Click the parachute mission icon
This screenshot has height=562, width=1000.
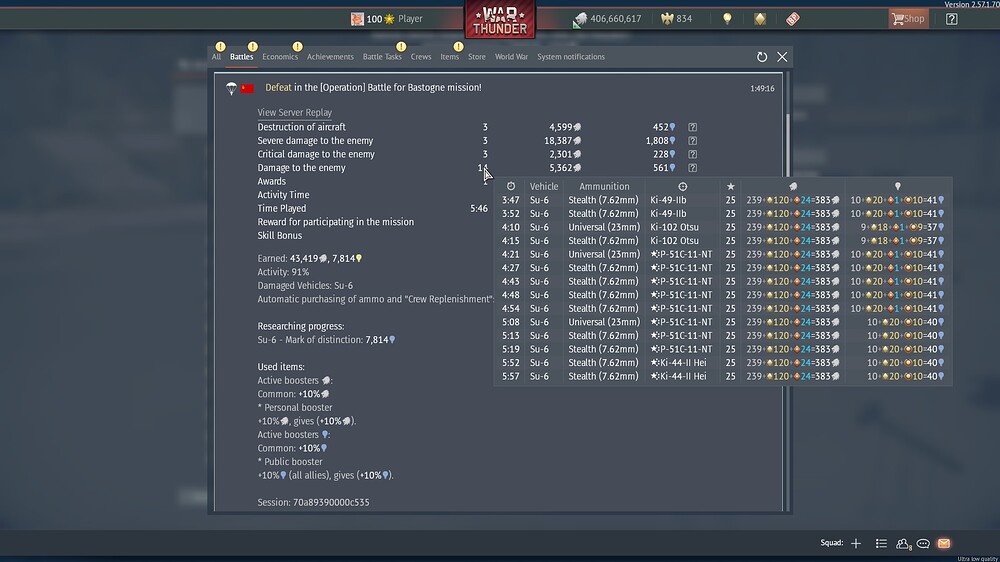coord(231,88)
